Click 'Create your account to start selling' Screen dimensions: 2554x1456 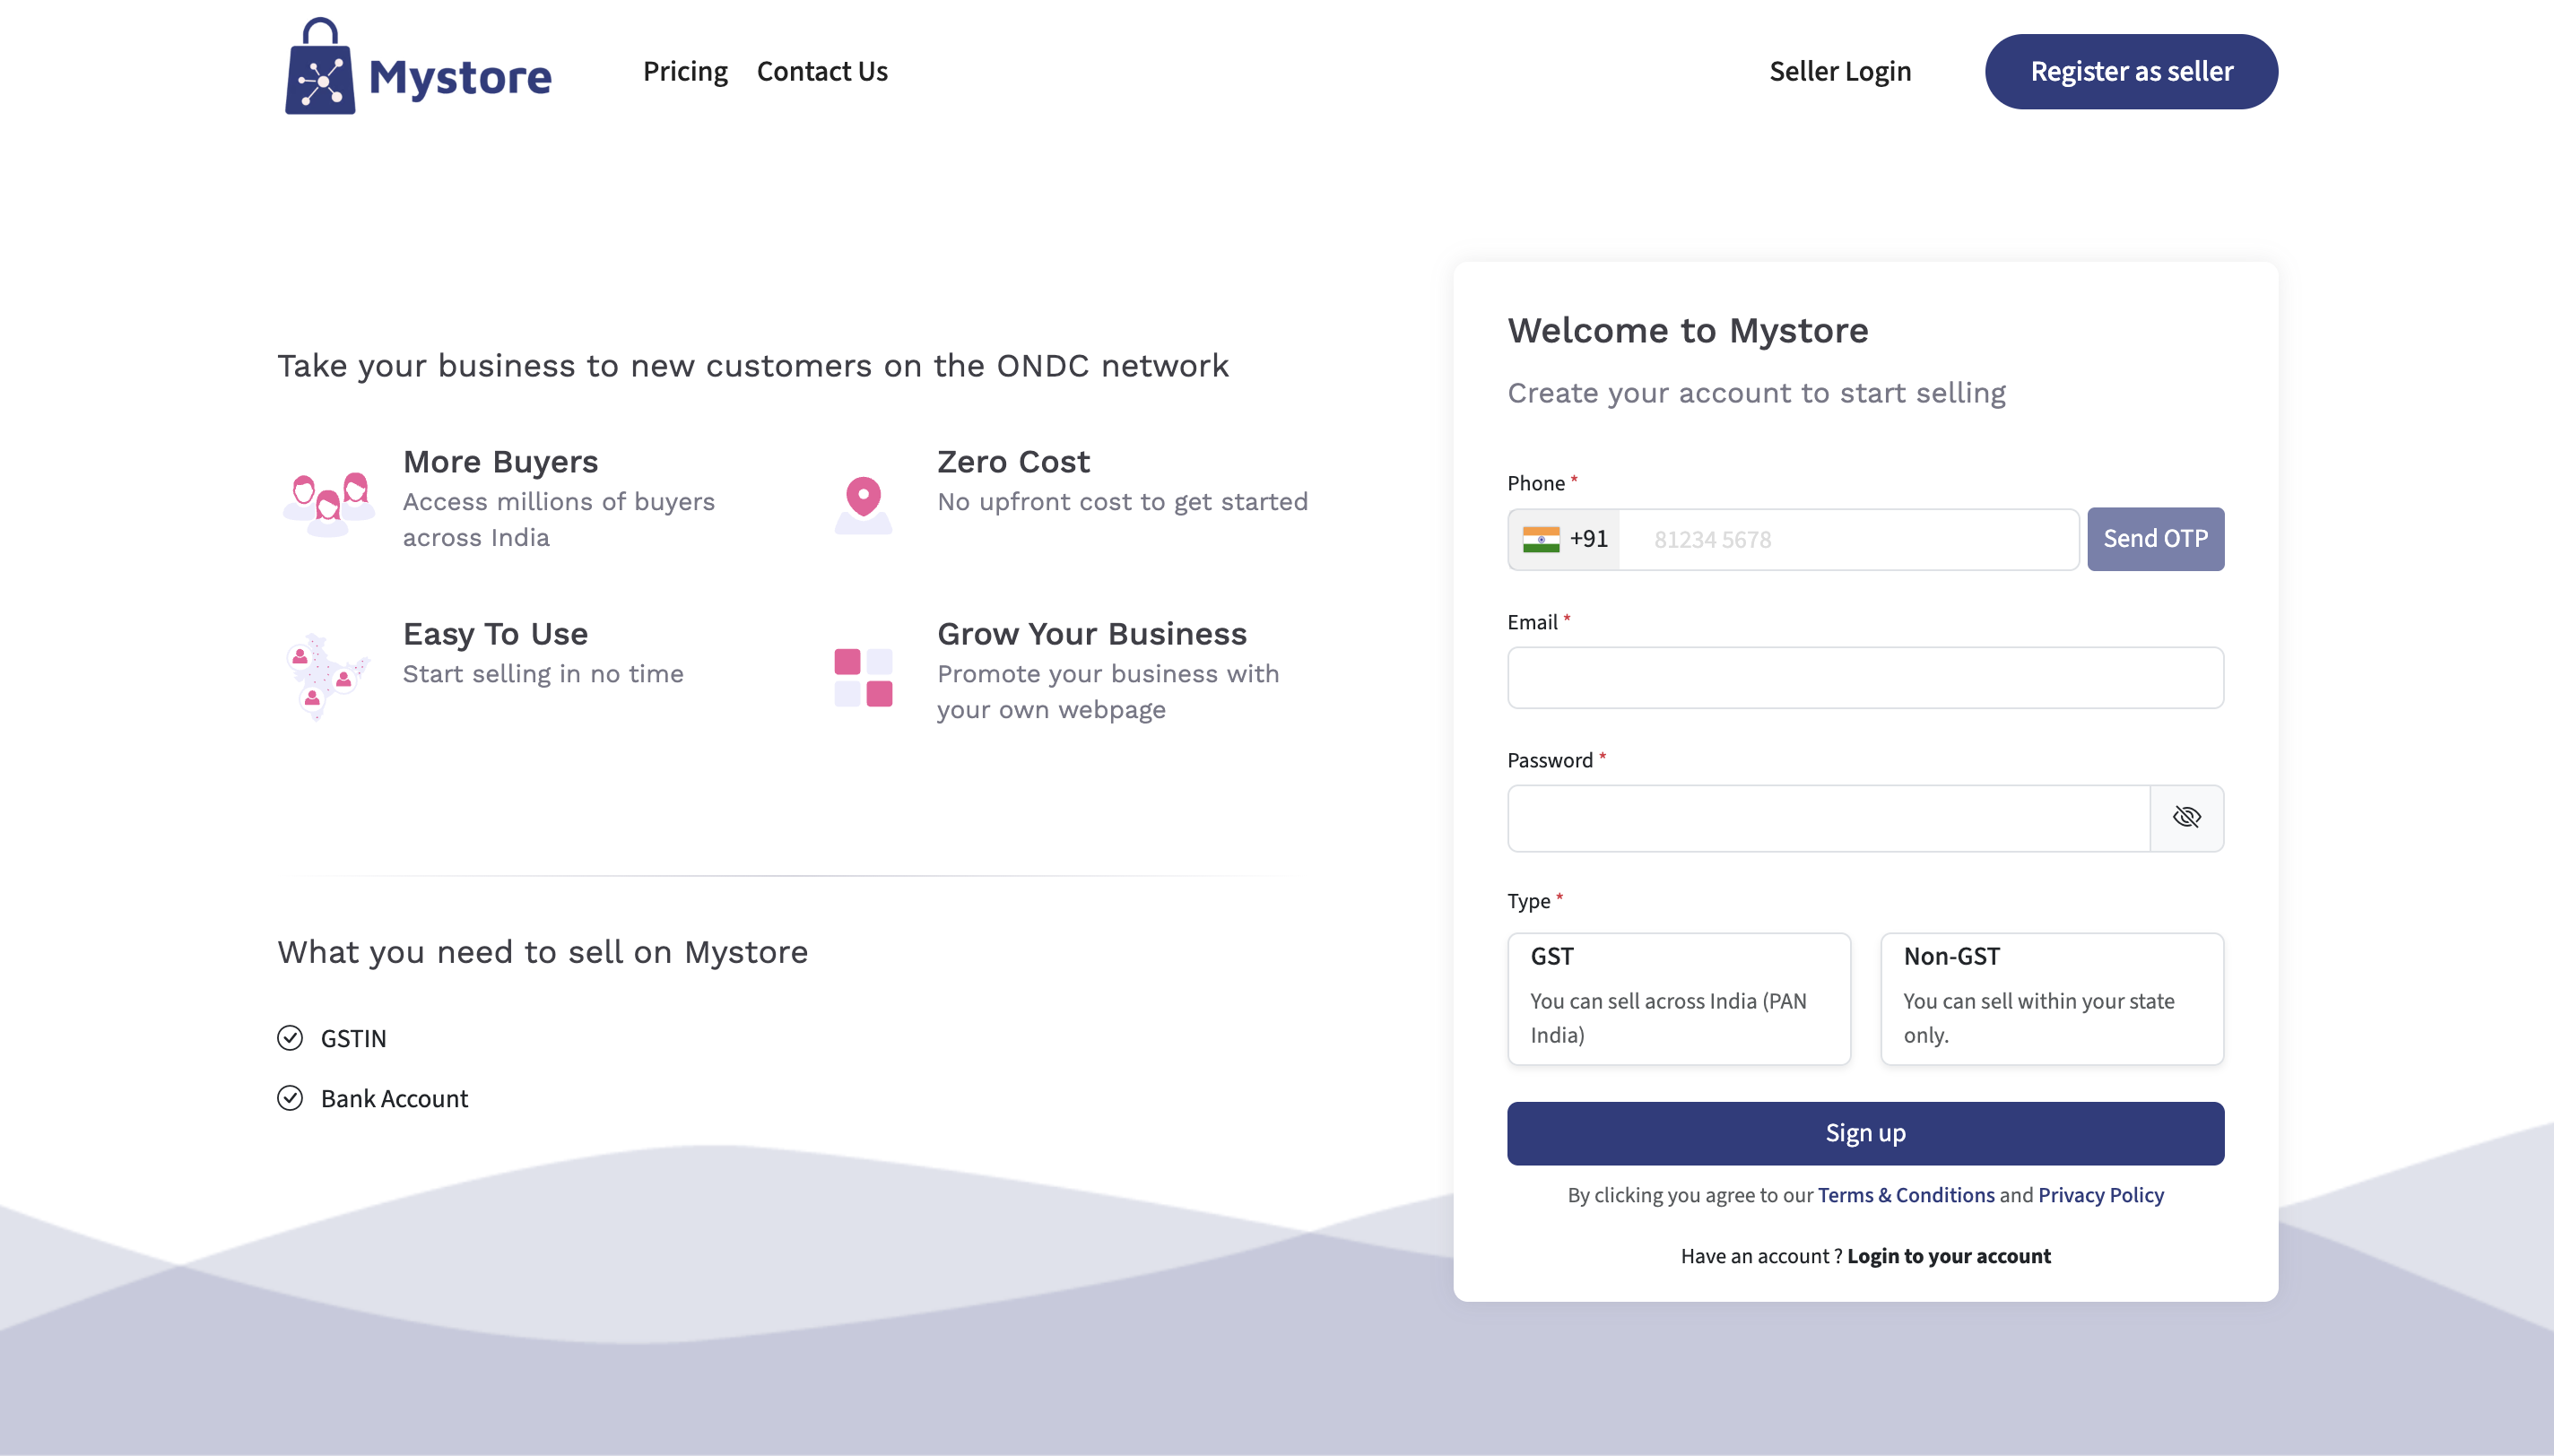tap(1756, 393)
